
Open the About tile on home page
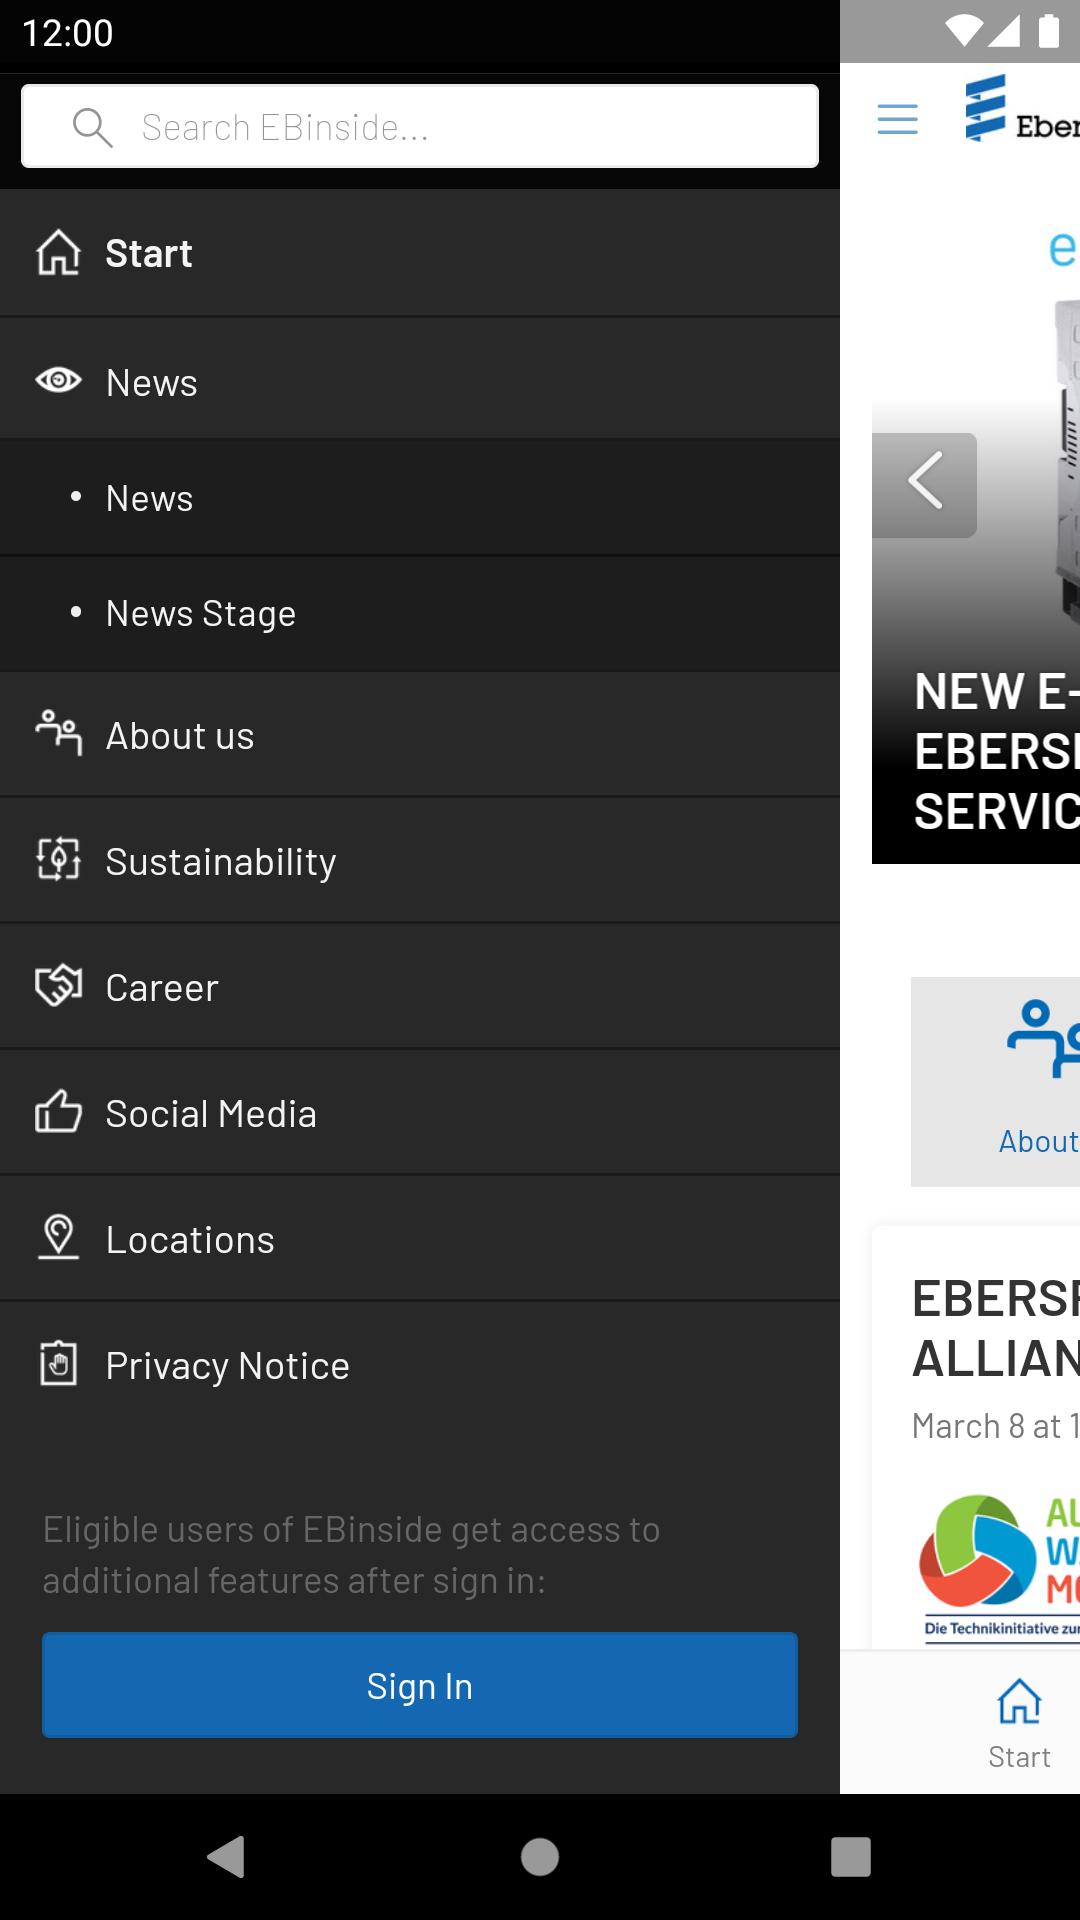click(996, 1082)
